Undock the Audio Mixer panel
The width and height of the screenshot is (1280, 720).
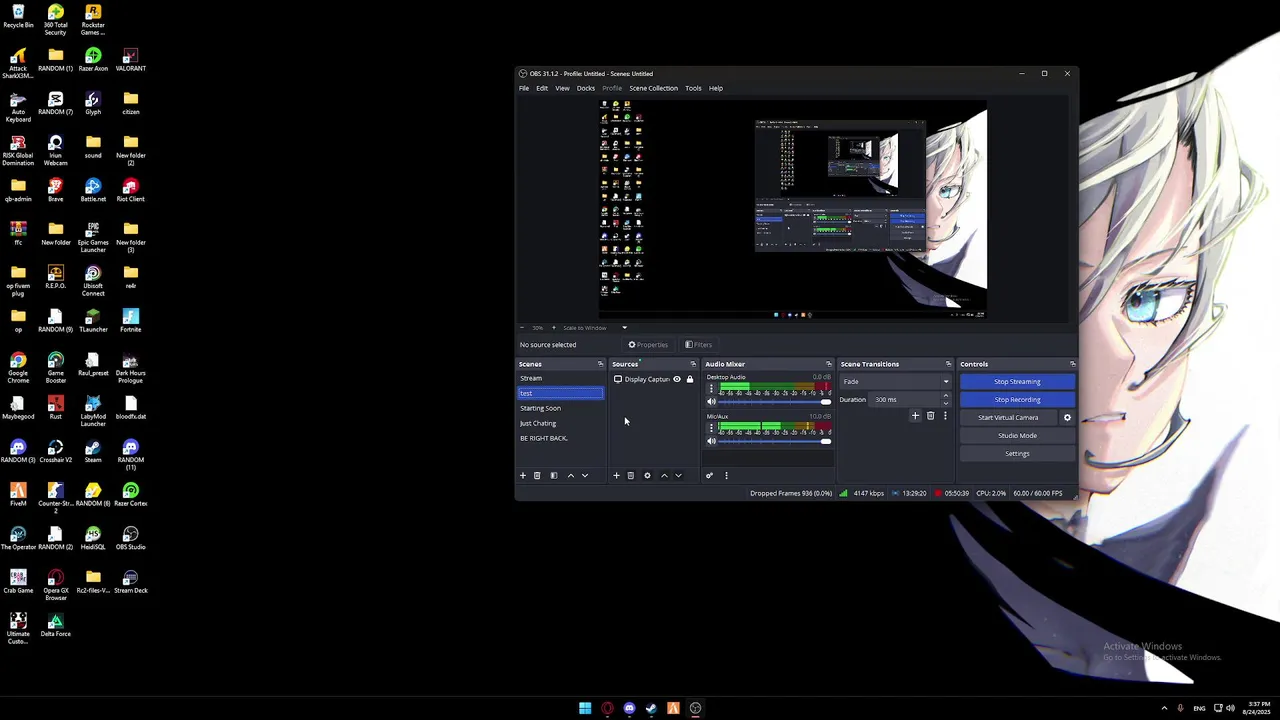click(x=828, y=364)
